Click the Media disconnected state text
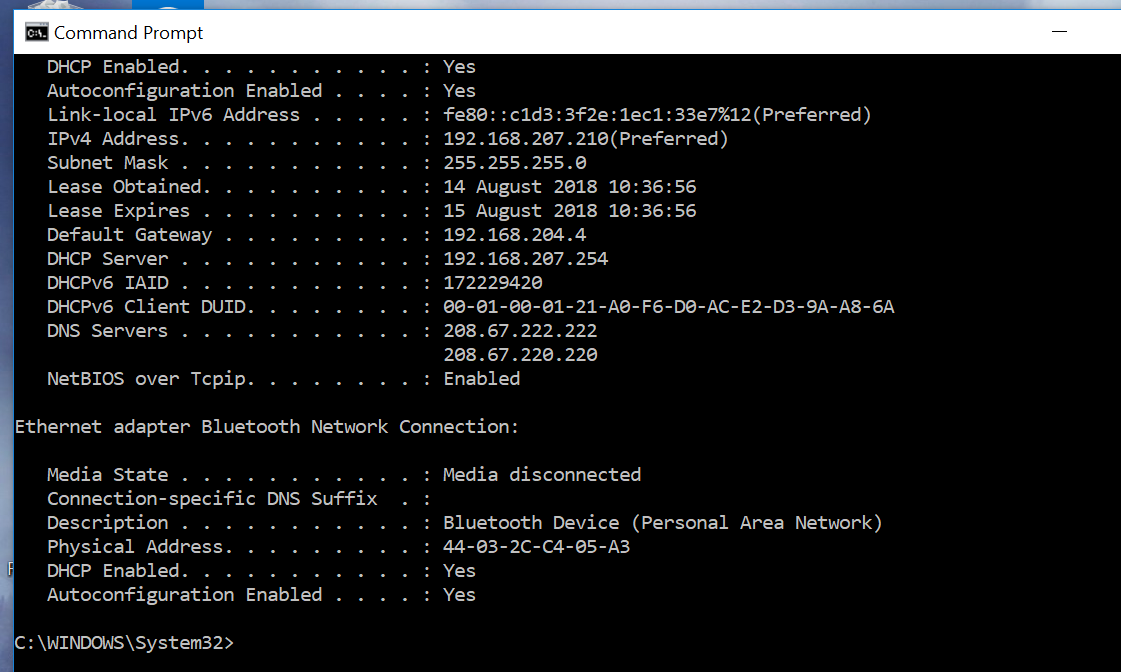This screenshot has height=672, width=1121. click(542, 475)
